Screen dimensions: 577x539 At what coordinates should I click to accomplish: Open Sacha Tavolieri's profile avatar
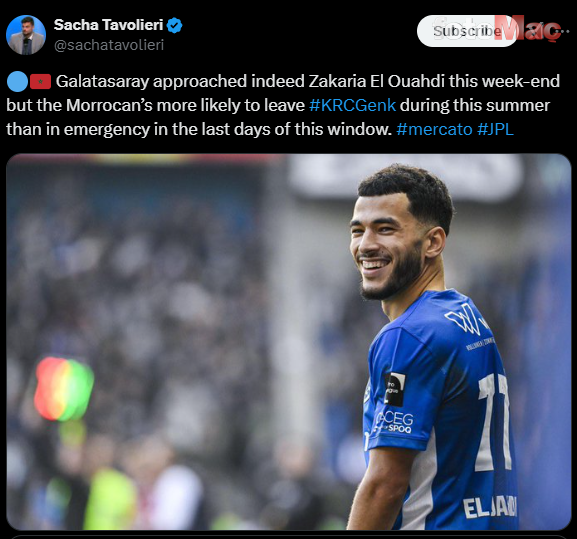(x=26, y=35)
